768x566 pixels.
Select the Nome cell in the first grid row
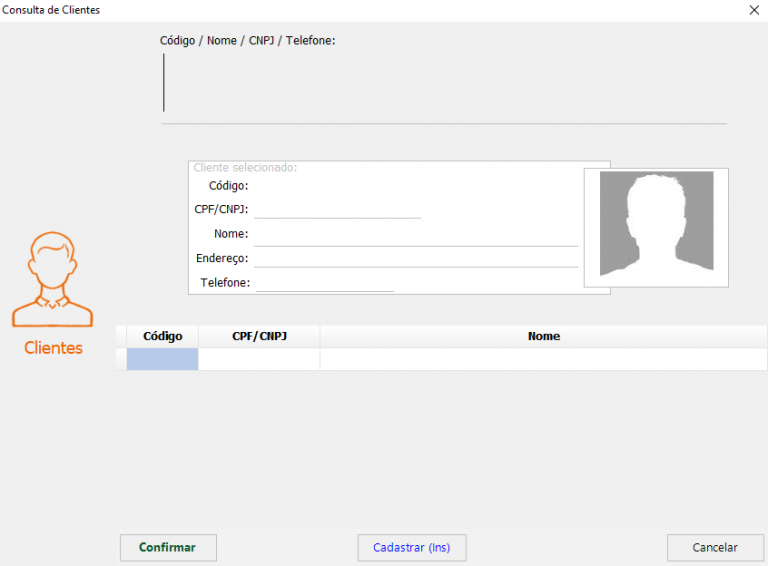543,359
